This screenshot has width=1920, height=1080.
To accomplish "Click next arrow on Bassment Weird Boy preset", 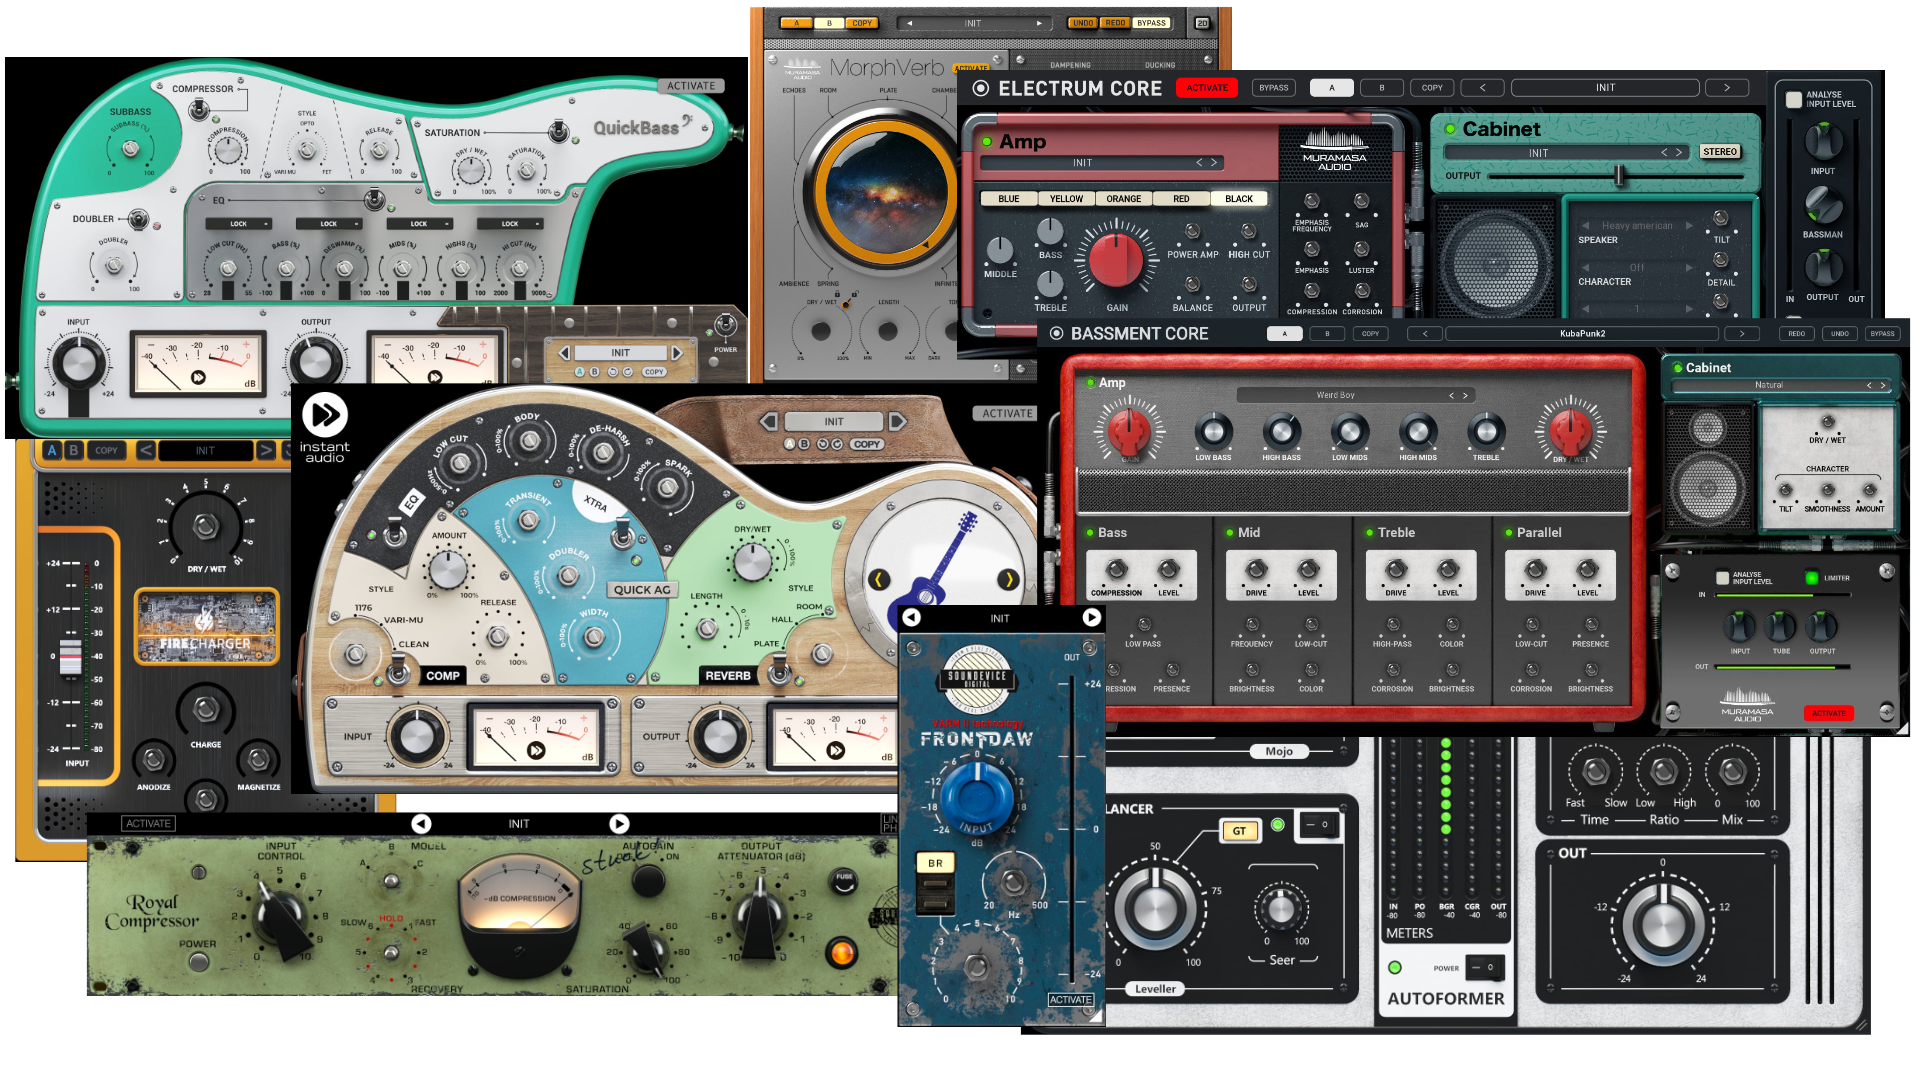I will 1466,396.
